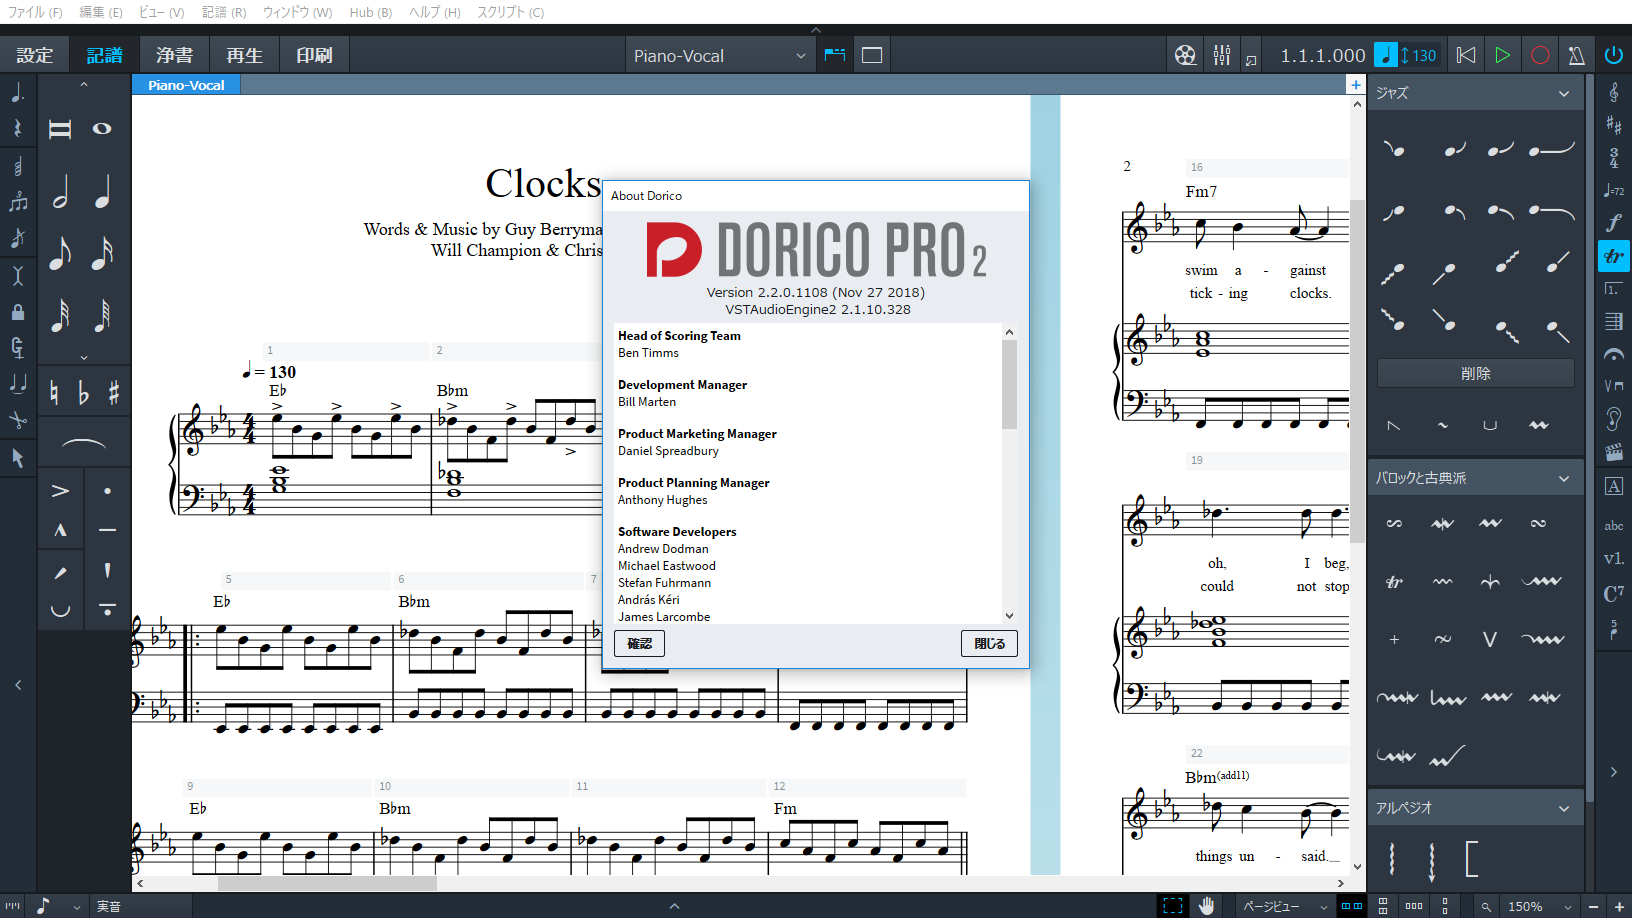Toggle the scissors tool
Screen dimensions: 1632x918
18,420
